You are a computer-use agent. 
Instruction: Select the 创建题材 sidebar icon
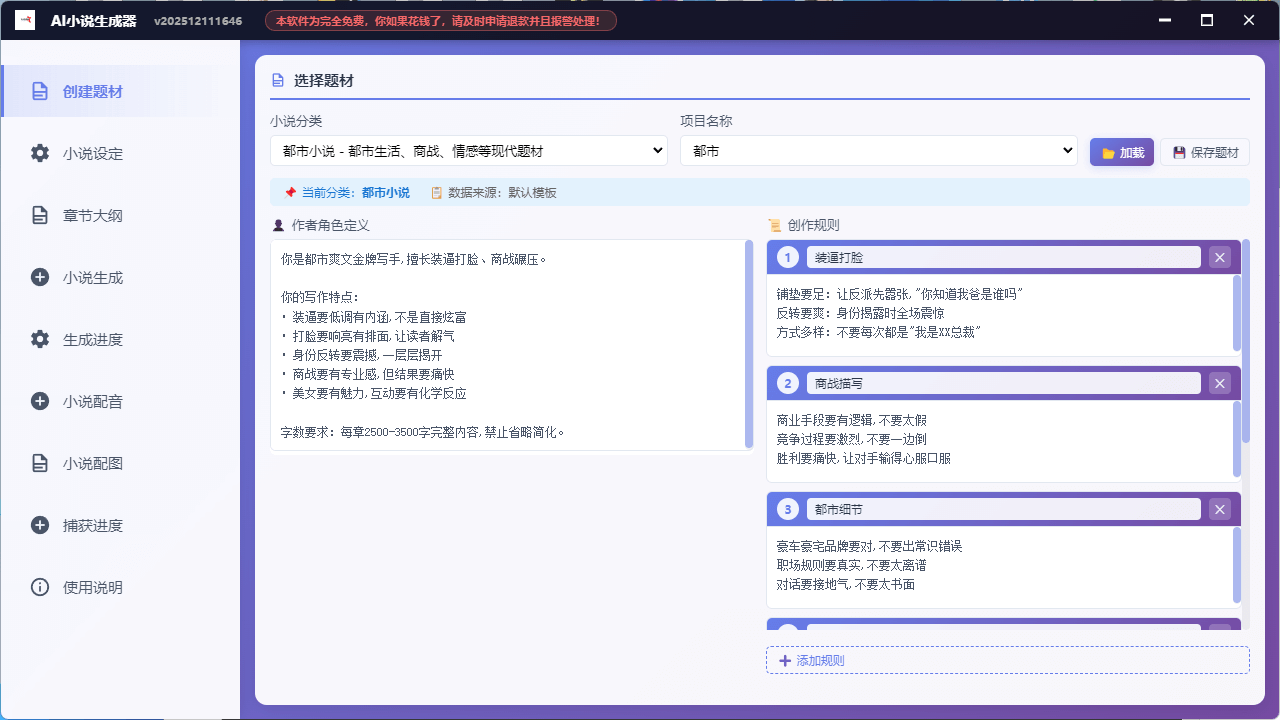[39, 90]
